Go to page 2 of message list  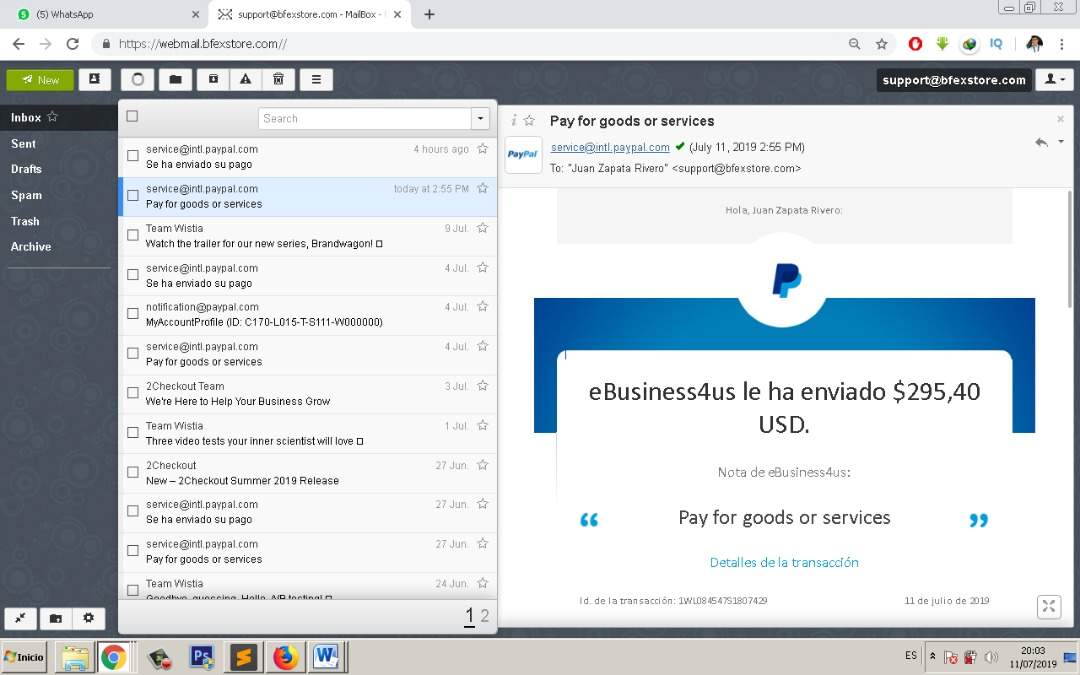coord(485,616)
